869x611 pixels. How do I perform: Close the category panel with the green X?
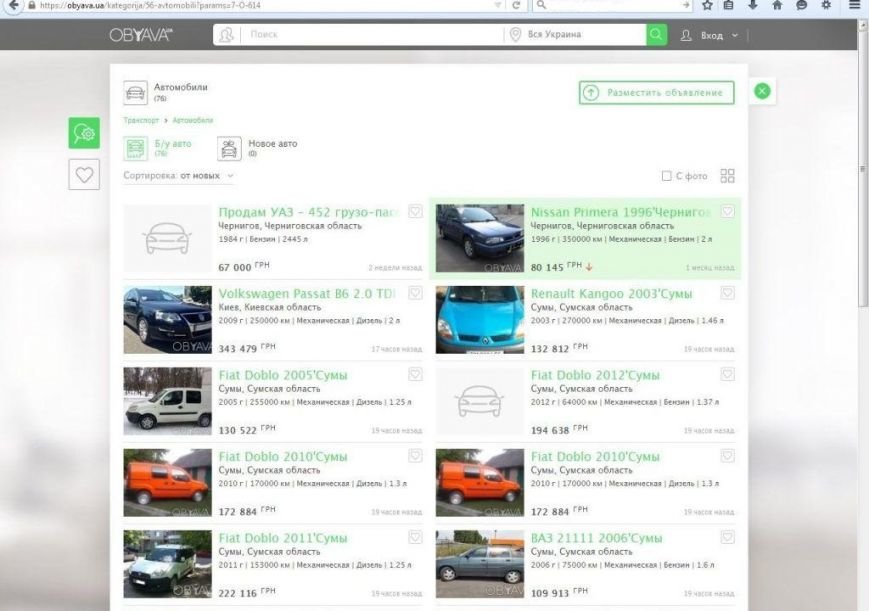(x=762, y=91)
